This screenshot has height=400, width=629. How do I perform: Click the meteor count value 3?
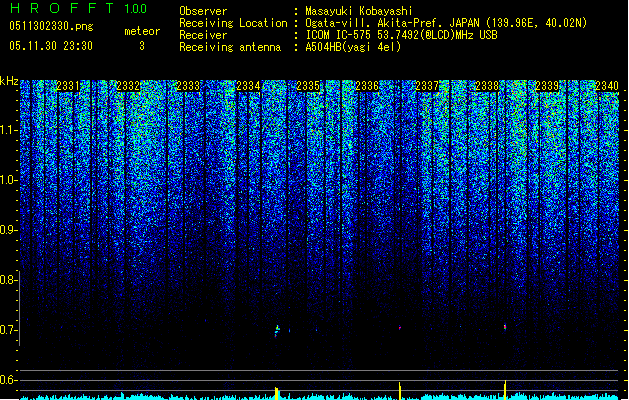coord(142,46)
